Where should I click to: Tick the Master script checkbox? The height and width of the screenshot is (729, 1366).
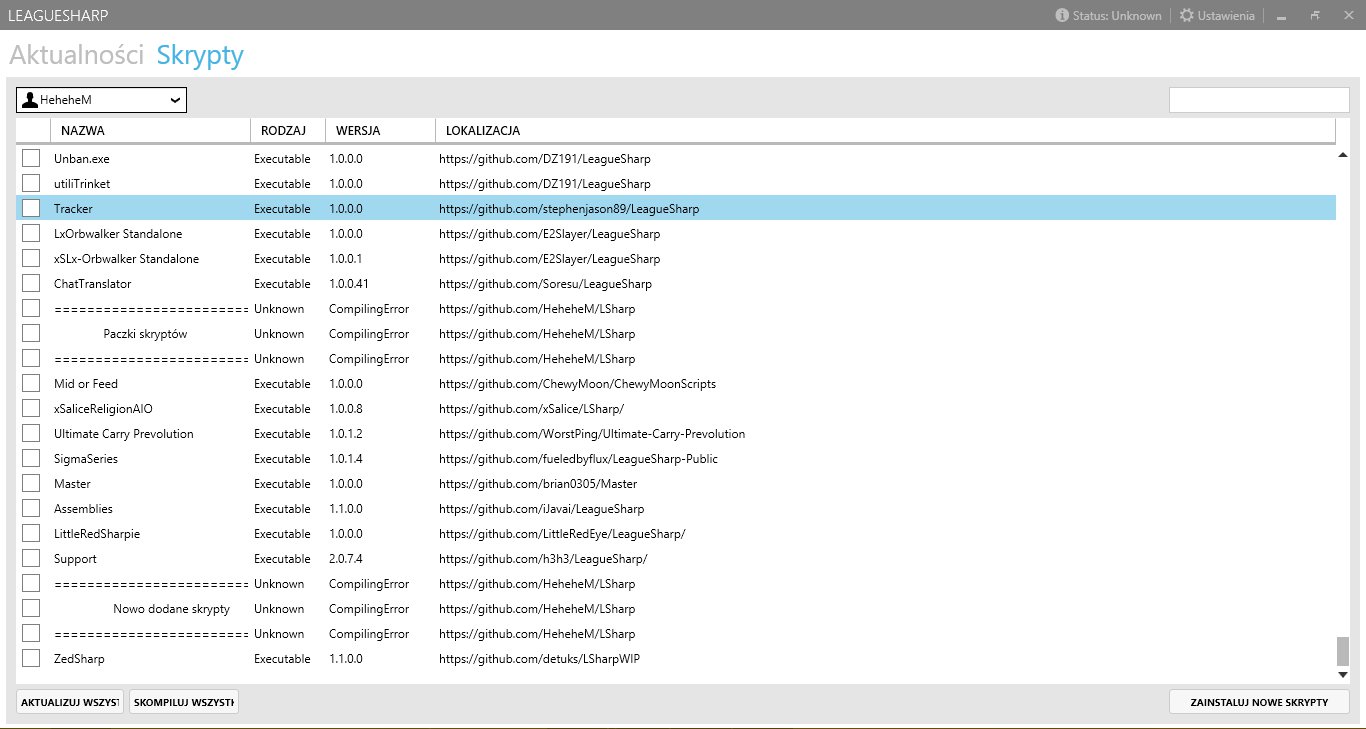point(31,483)
